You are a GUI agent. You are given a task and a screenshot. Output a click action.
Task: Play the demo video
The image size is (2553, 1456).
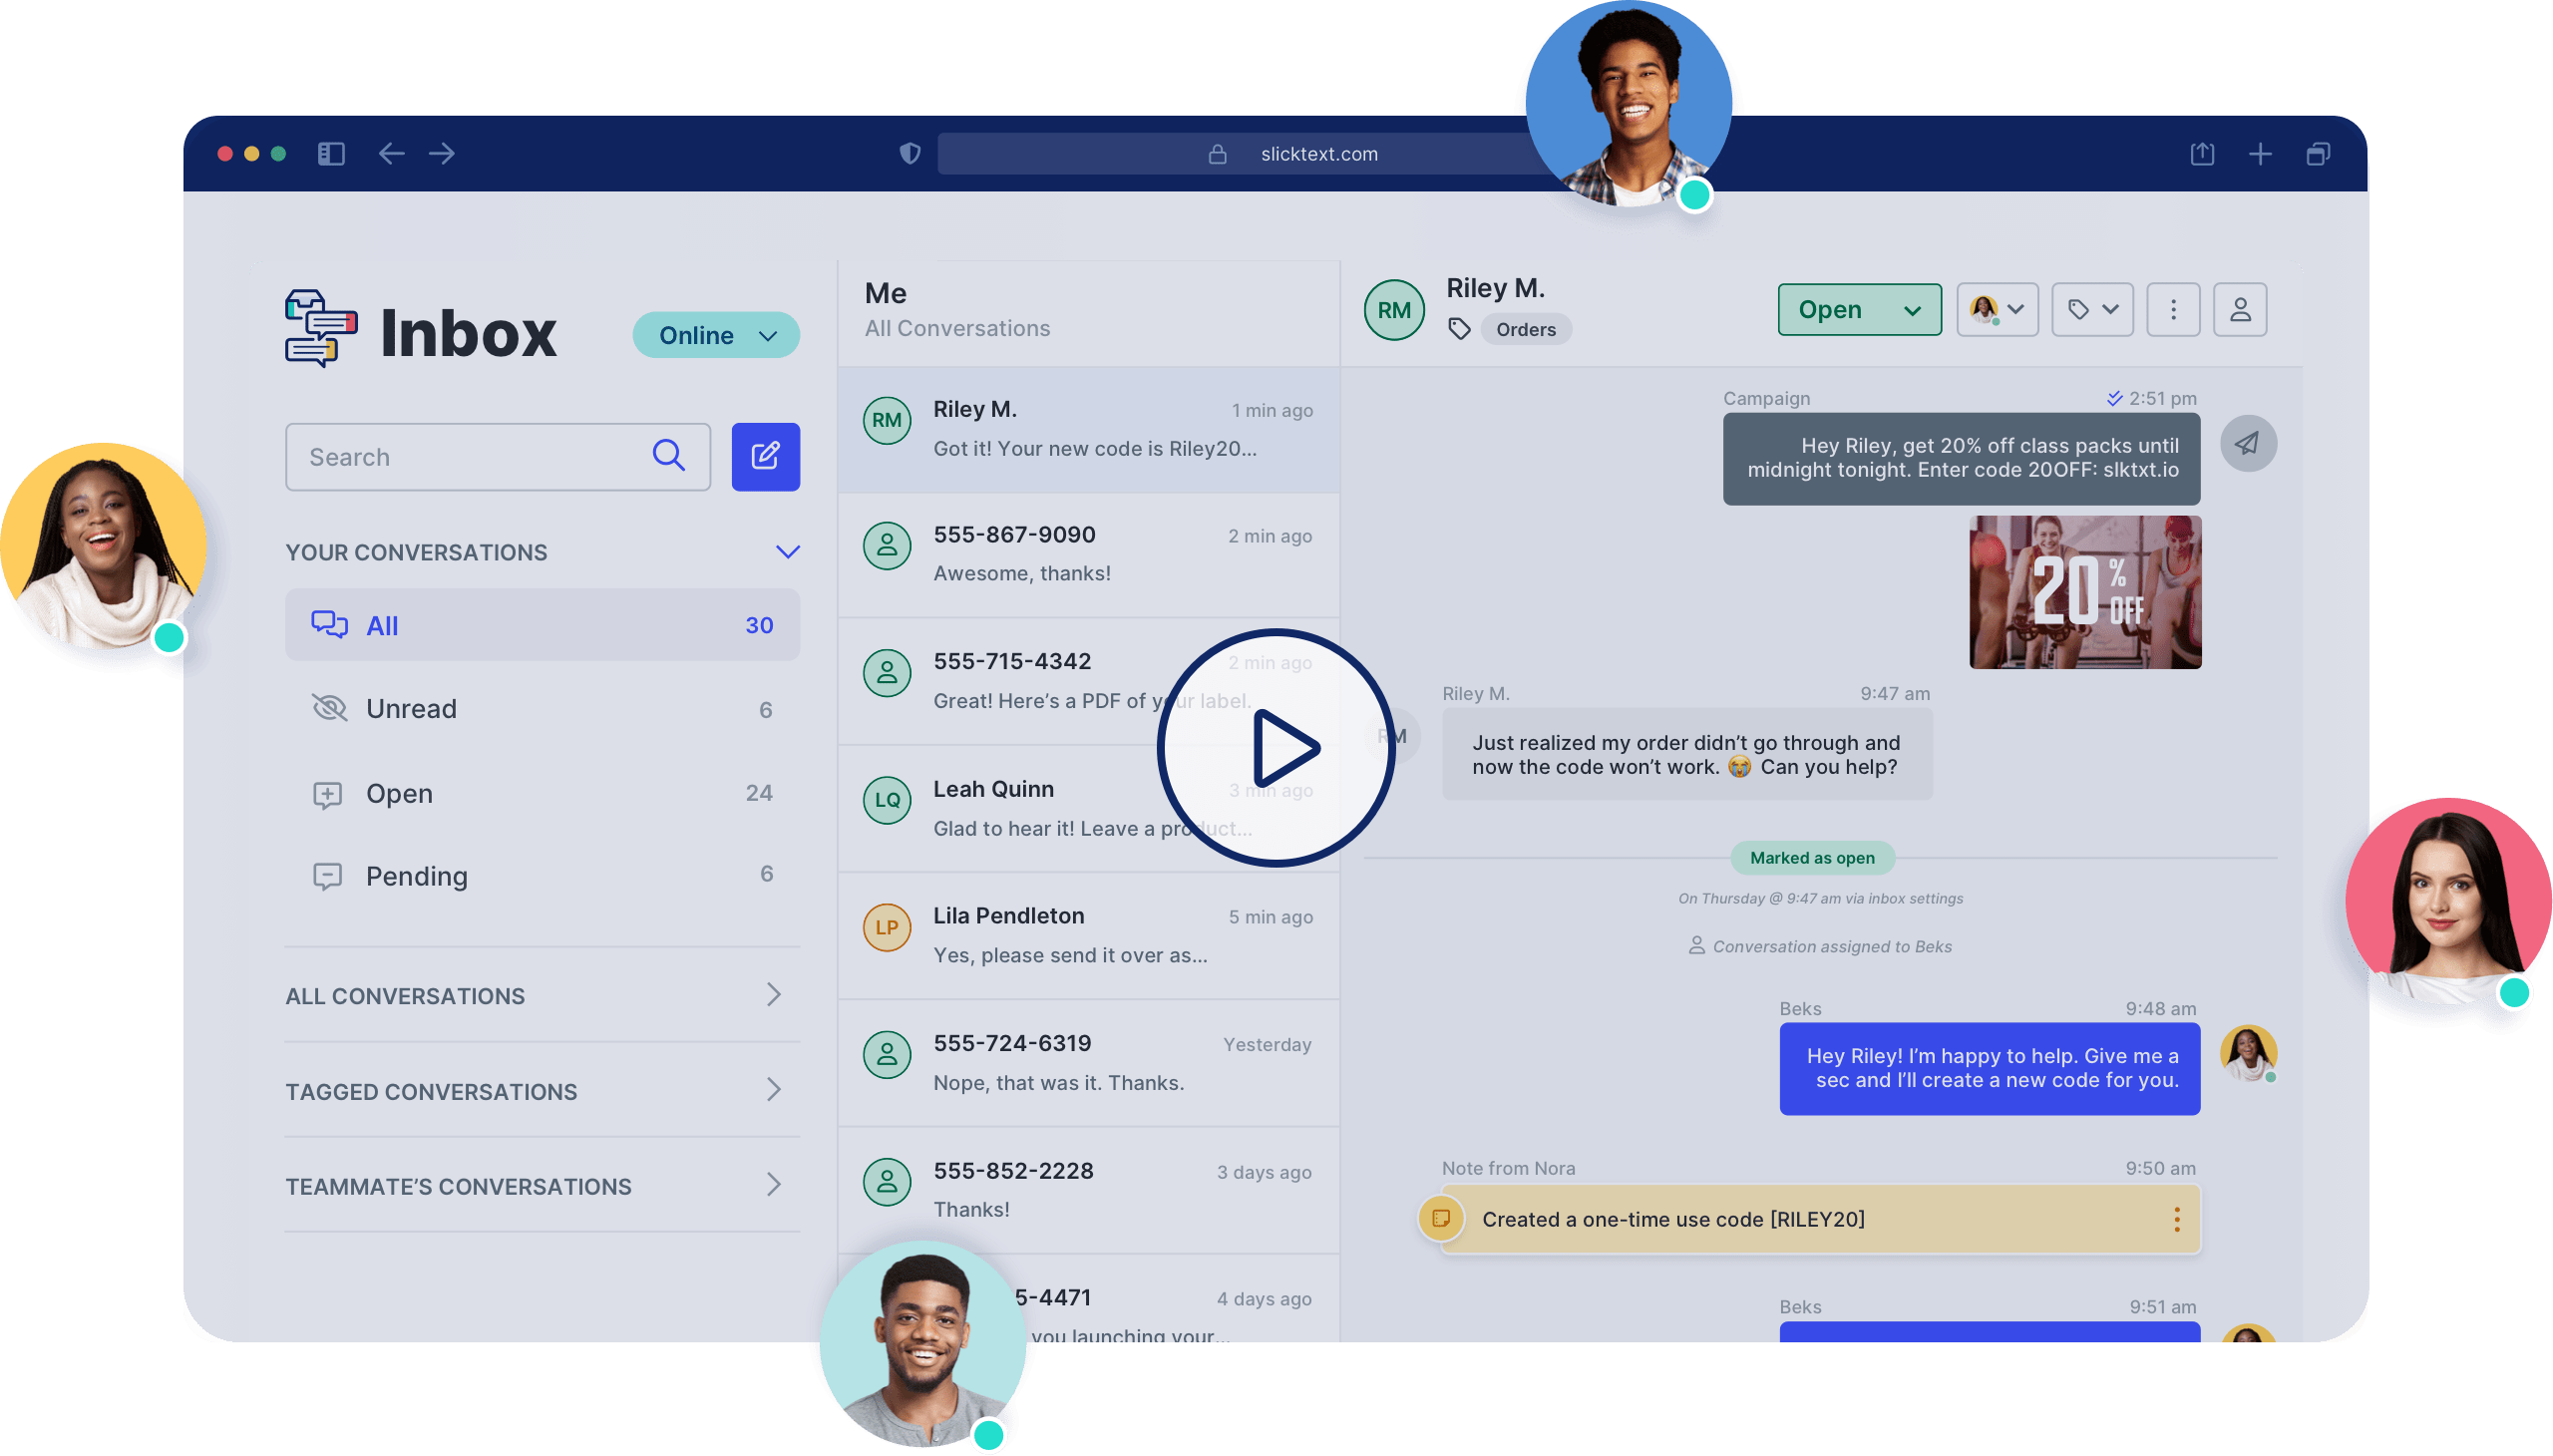click(1275, 748)
